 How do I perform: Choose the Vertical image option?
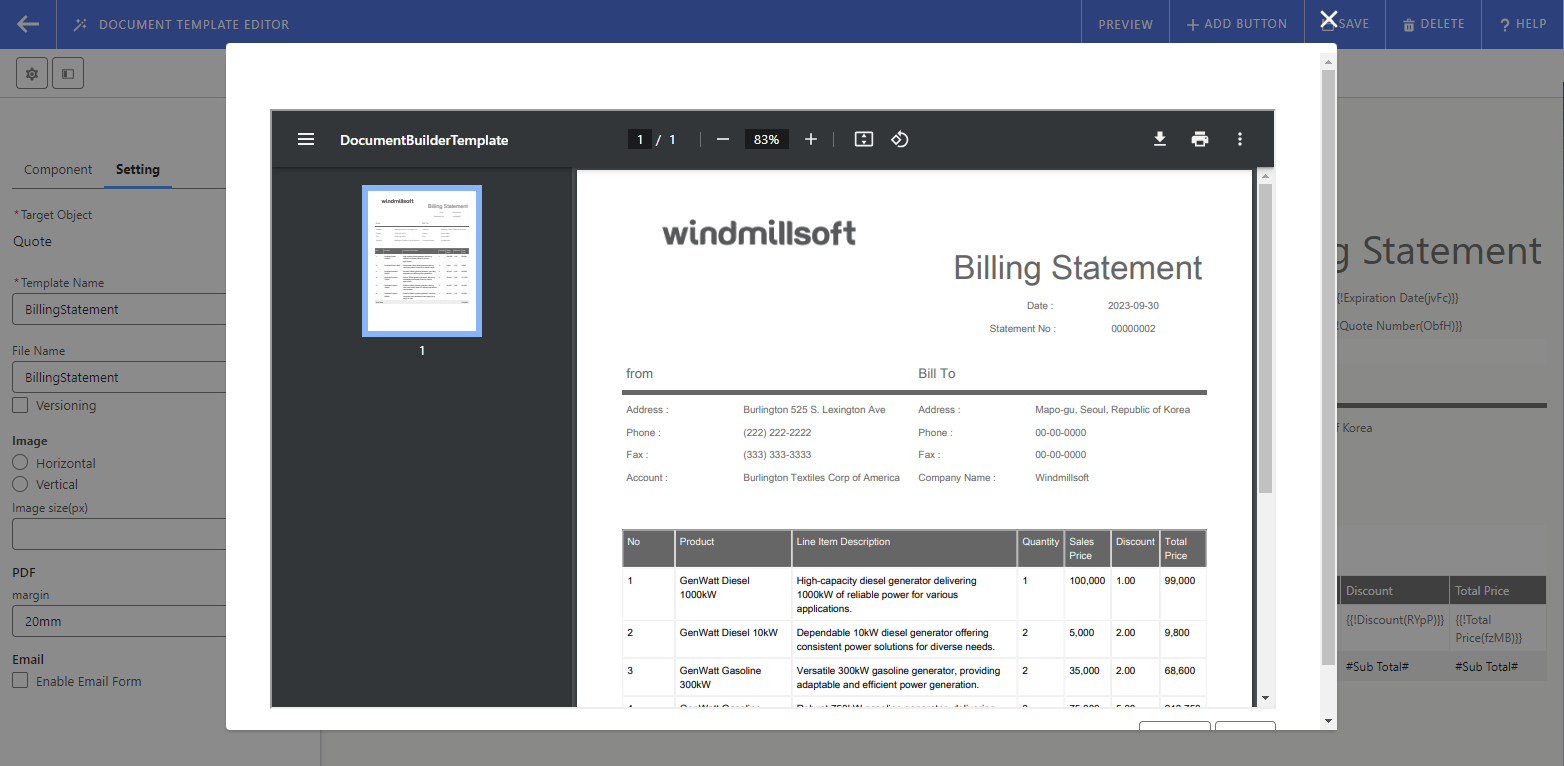[x=20, y=484]
